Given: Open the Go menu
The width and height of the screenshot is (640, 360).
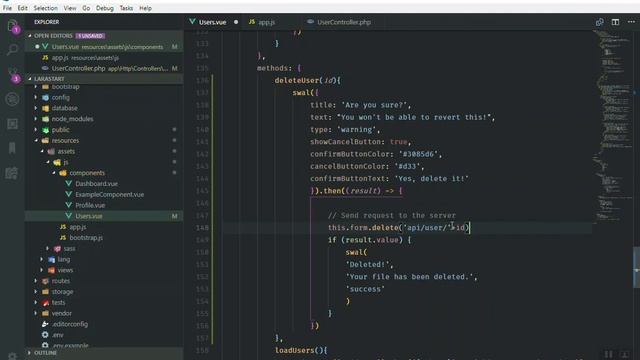Looking at the screenshot, I should (86, 8).
